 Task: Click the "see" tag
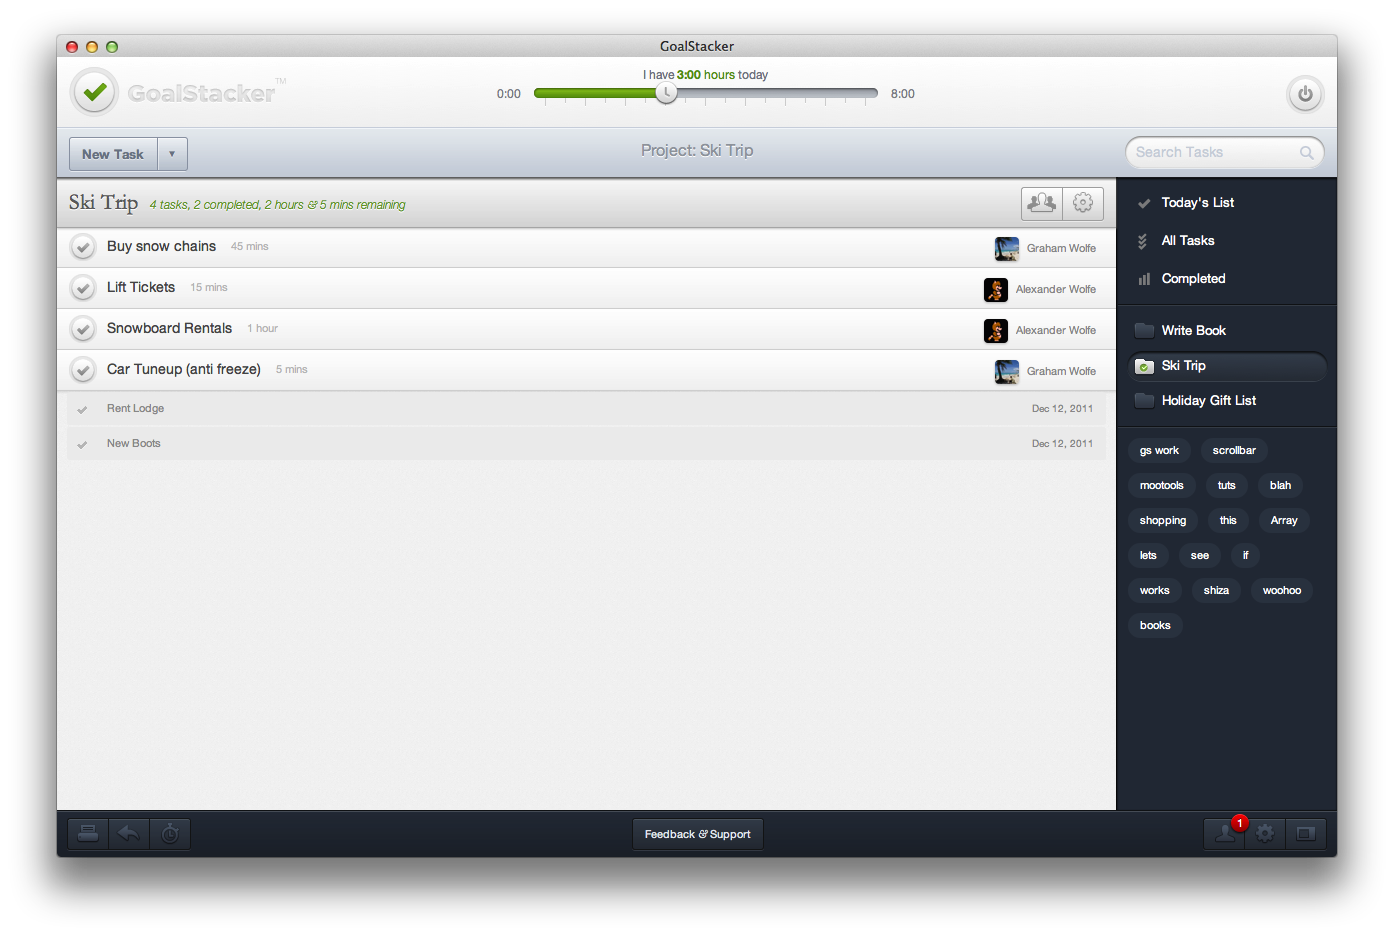pyautogui.click(x=1200, y=555)
